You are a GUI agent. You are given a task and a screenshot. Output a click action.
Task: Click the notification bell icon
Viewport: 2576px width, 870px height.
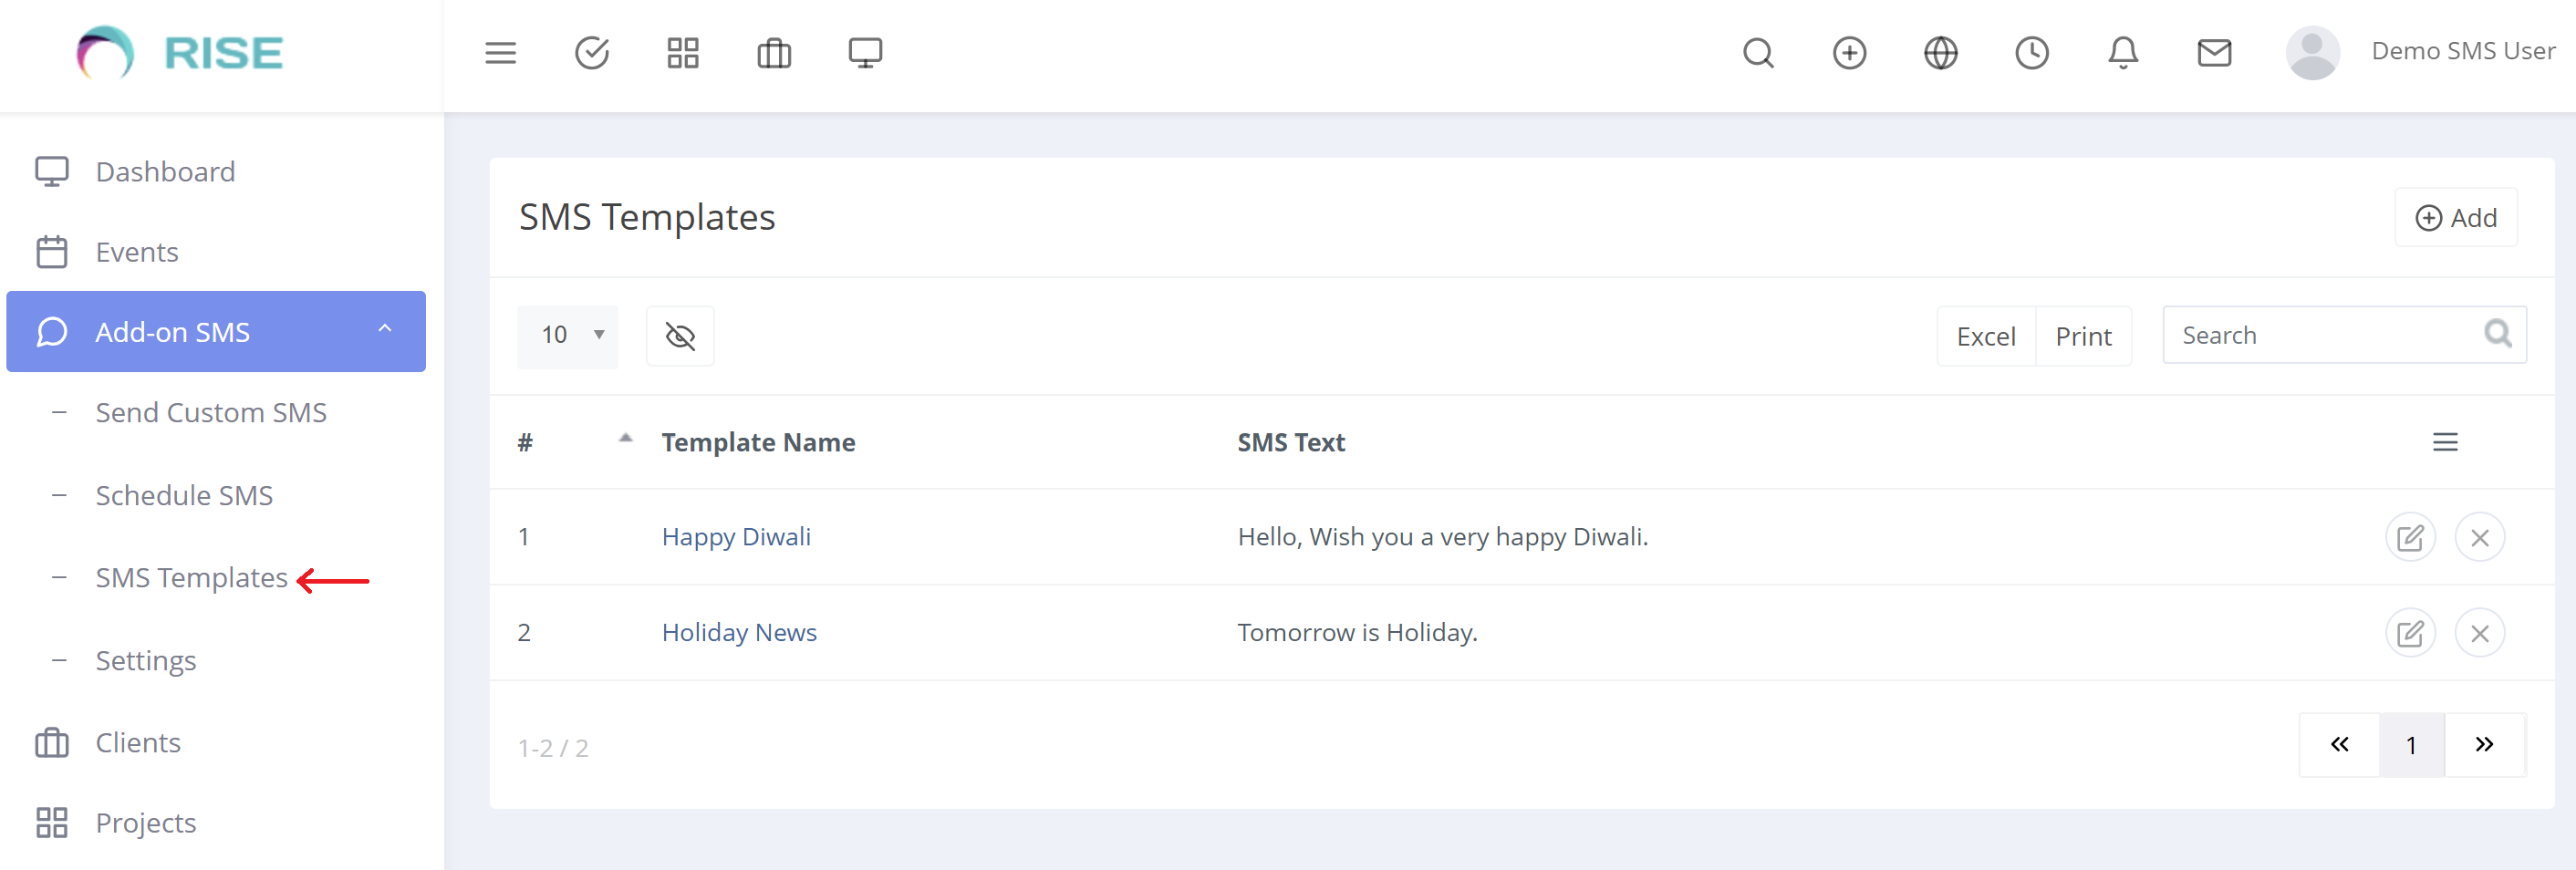point(2122,53)
